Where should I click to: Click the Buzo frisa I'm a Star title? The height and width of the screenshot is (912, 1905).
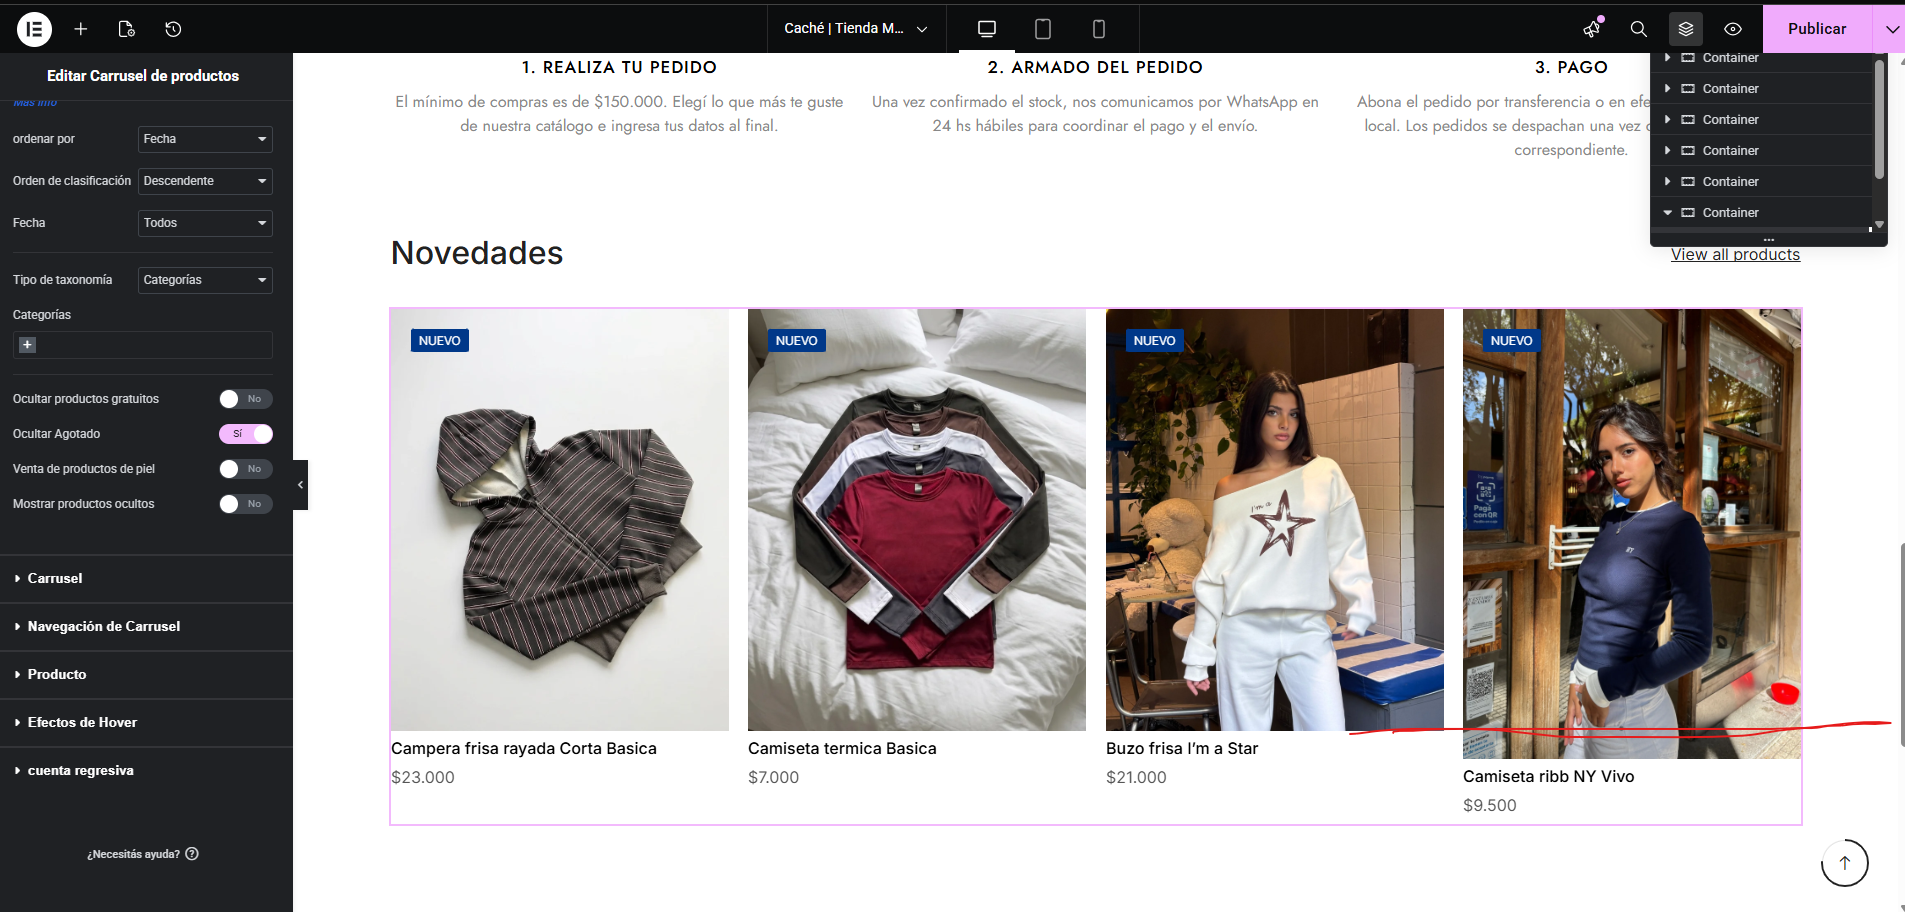click(x=1182, y=749)
